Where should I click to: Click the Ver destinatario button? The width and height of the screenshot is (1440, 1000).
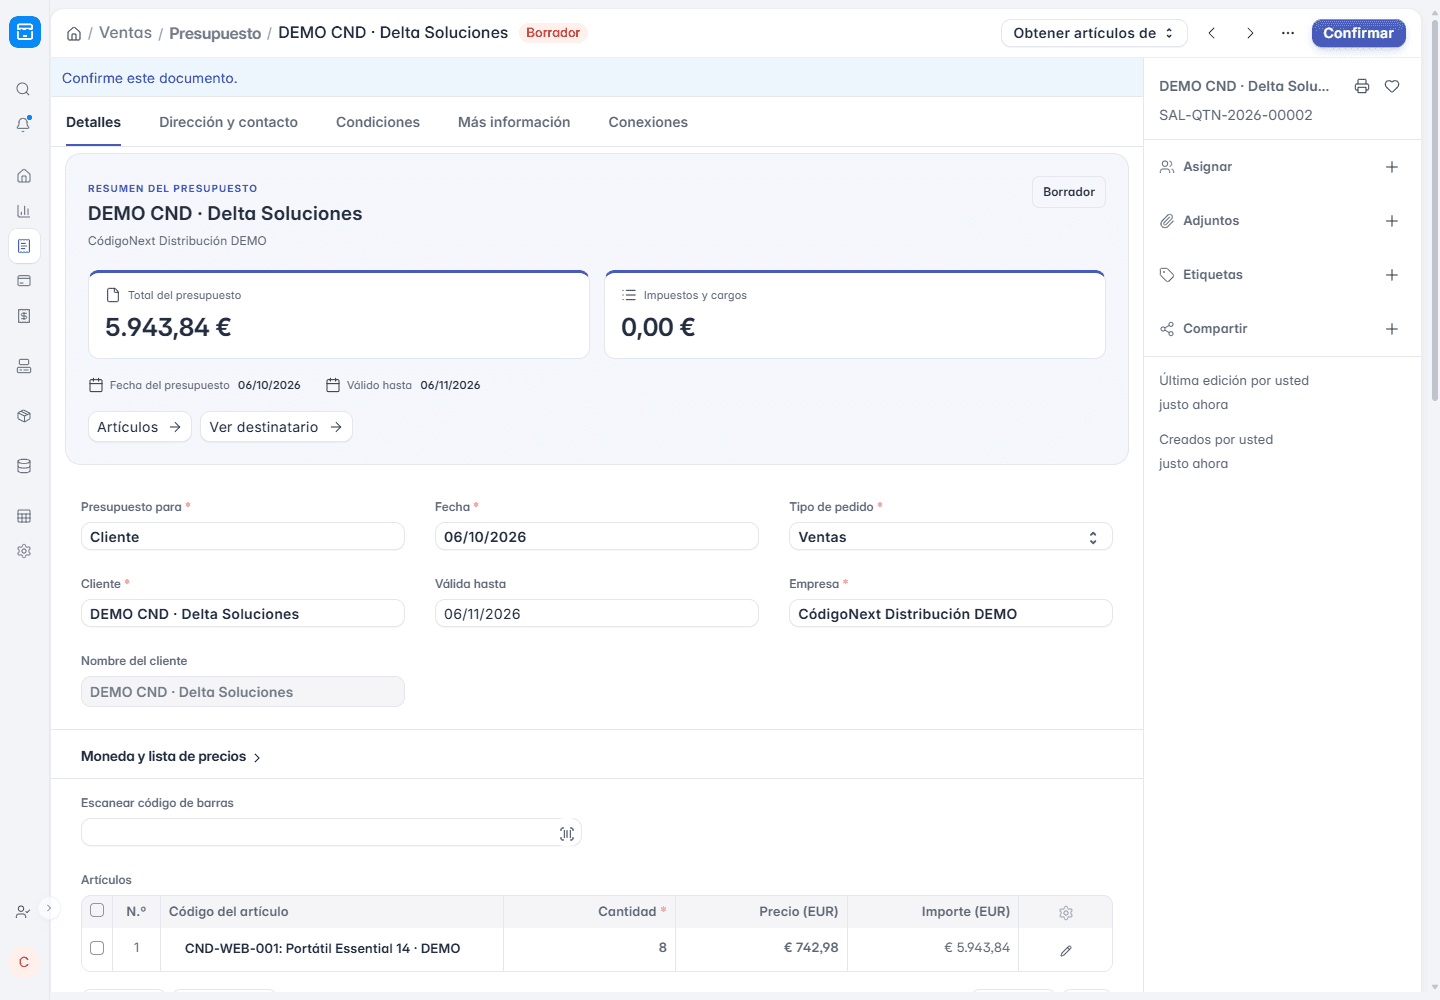276,427
